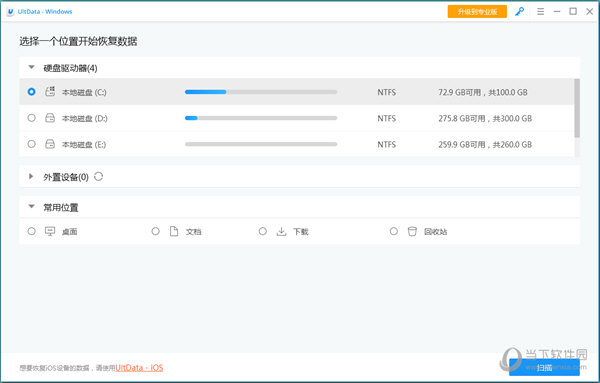Click the UltData app logo icon
The image size is (600, 383).
(10, 12)
